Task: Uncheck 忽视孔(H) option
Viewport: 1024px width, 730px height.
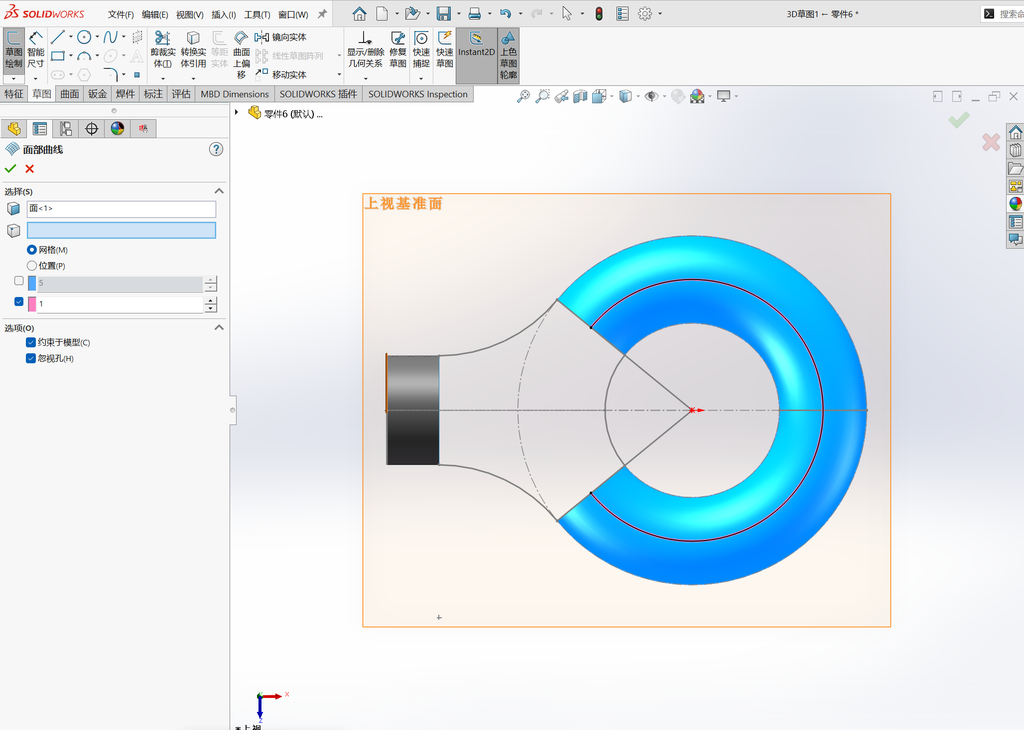Action: (31, 358)
